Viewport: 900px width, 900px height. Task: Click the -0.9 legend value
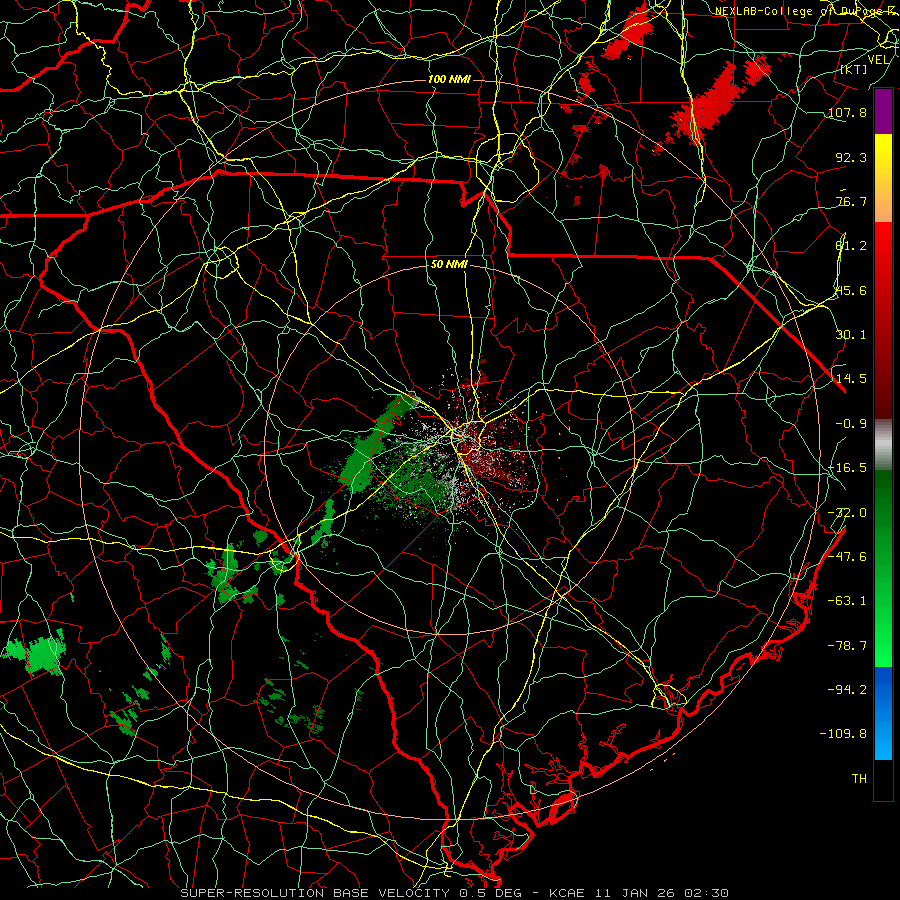pyautogui.click(x=851, y=424)
